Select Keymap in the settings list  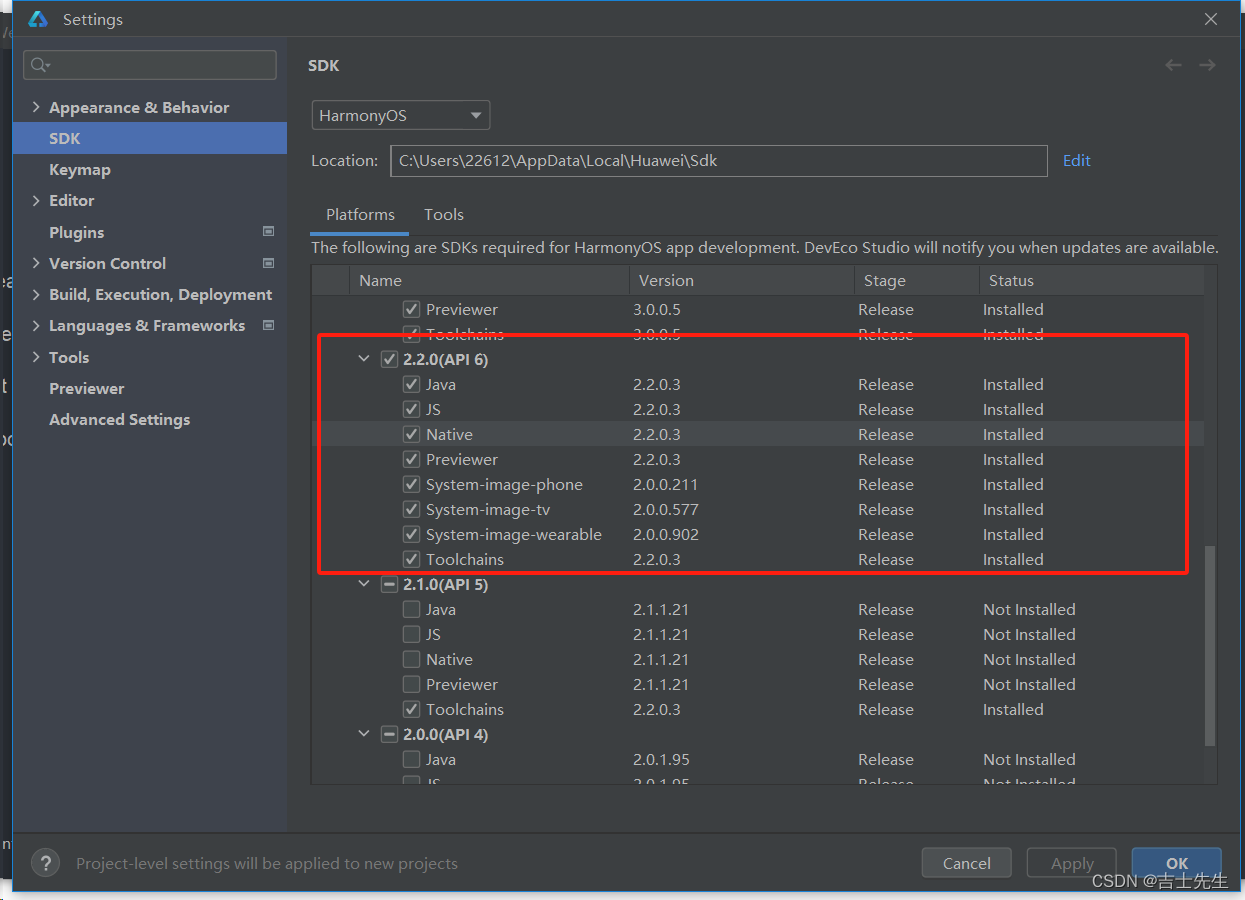80,169
